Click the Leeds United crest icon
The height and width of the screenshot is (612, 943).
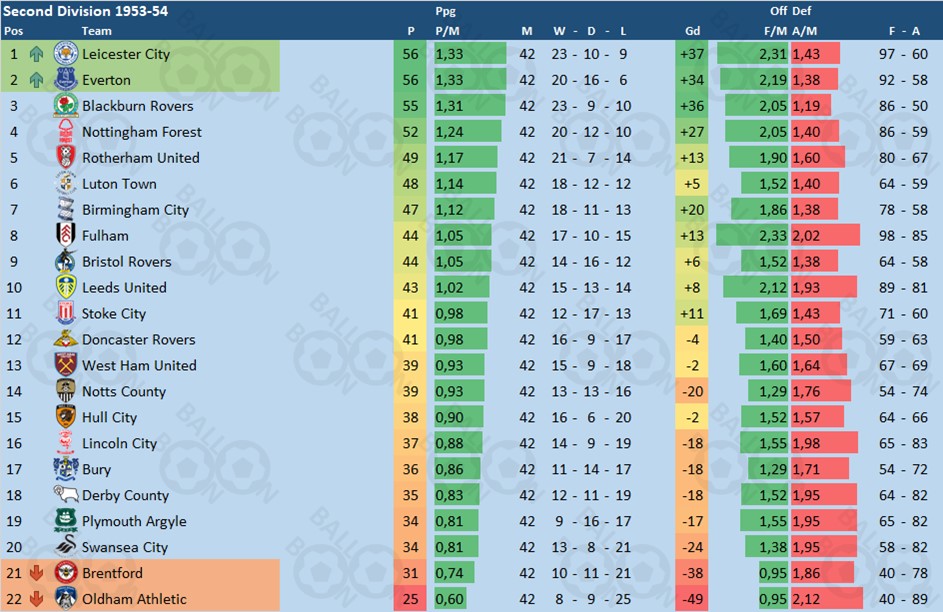click(x=66, y=287)
